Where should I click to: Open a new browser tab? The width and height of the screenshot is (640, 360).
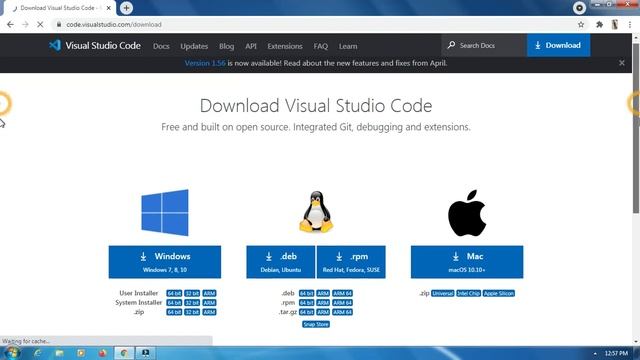click(x=127, y=8)
